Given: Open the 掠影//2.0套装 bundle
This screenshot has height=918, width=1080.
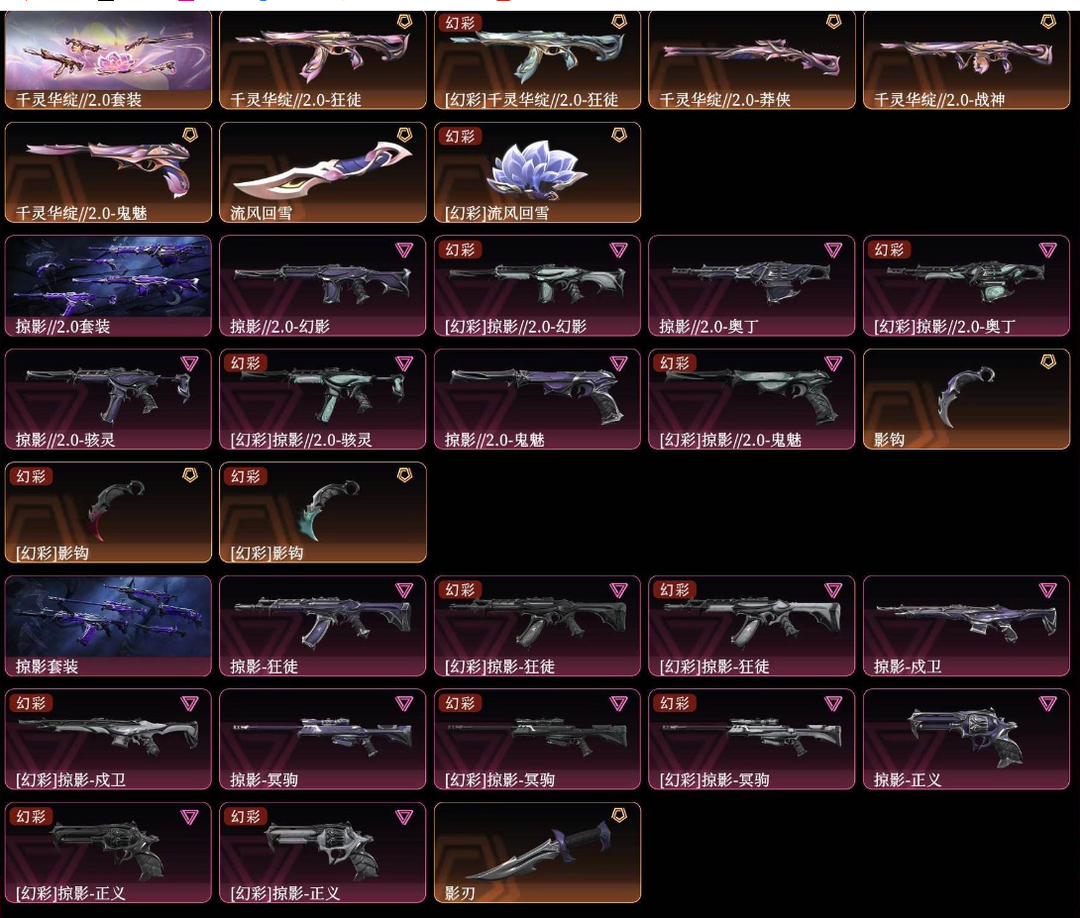Looking at the screenshot, I should [108, 286].
